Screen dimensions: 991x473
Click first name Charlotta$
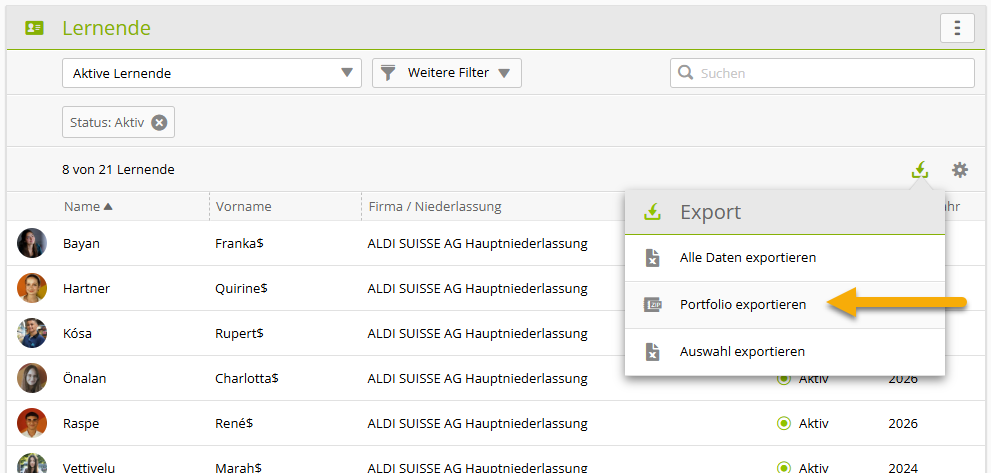[247, 378]
